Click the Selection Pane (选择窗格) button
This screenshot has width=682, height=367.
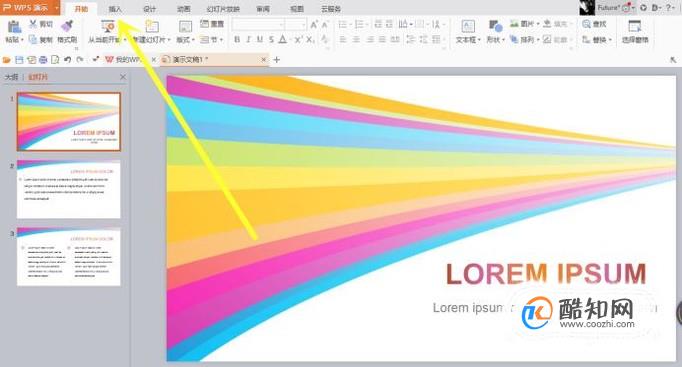[635, 32]
